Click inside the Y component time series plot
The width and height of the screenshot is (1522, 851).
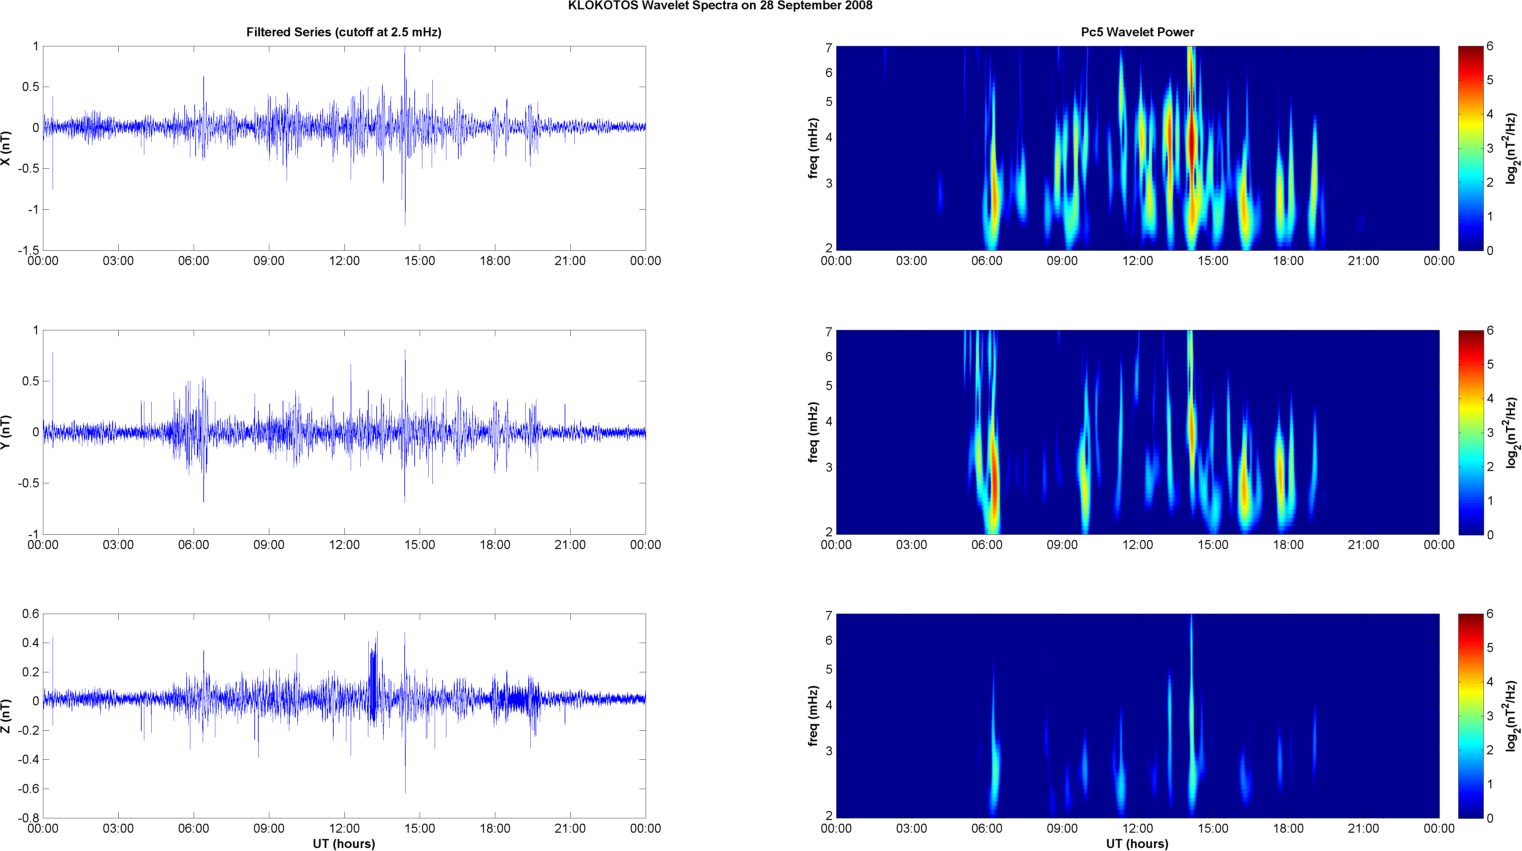[344, 432]
